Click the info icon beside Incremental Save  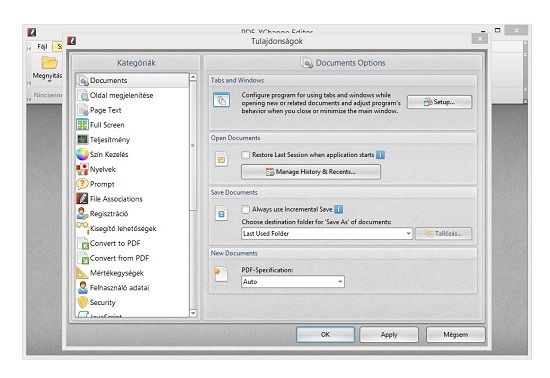(x=338, y=209)
